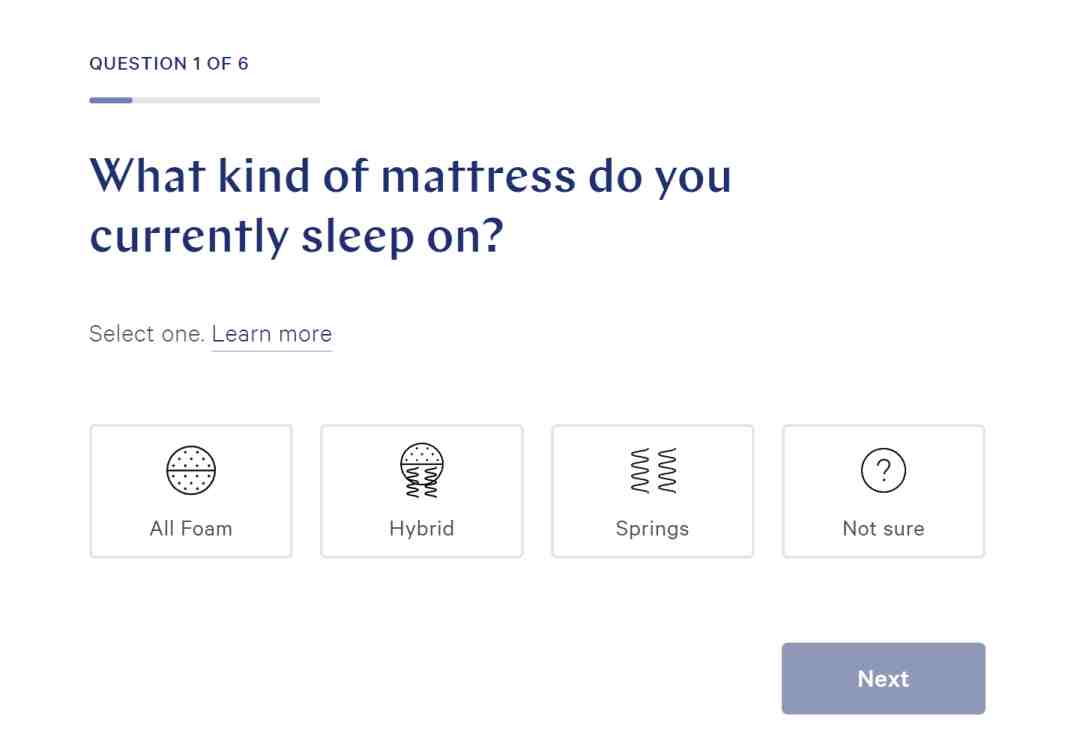
Task: Click the 'Select one.' instruction text
Action: [147, 334]
